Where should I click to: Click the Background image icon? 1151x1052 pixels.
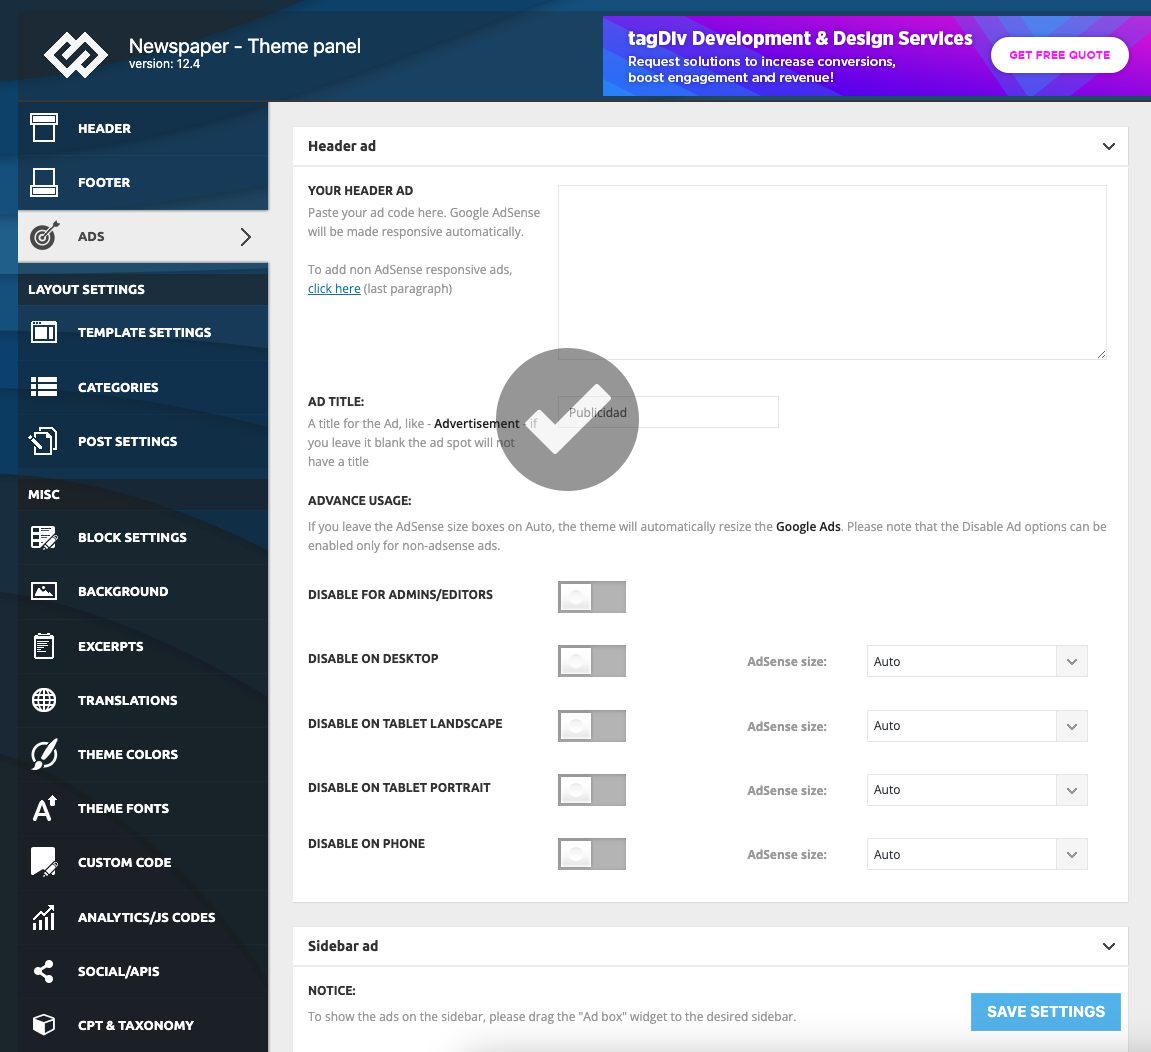point(44,591)
